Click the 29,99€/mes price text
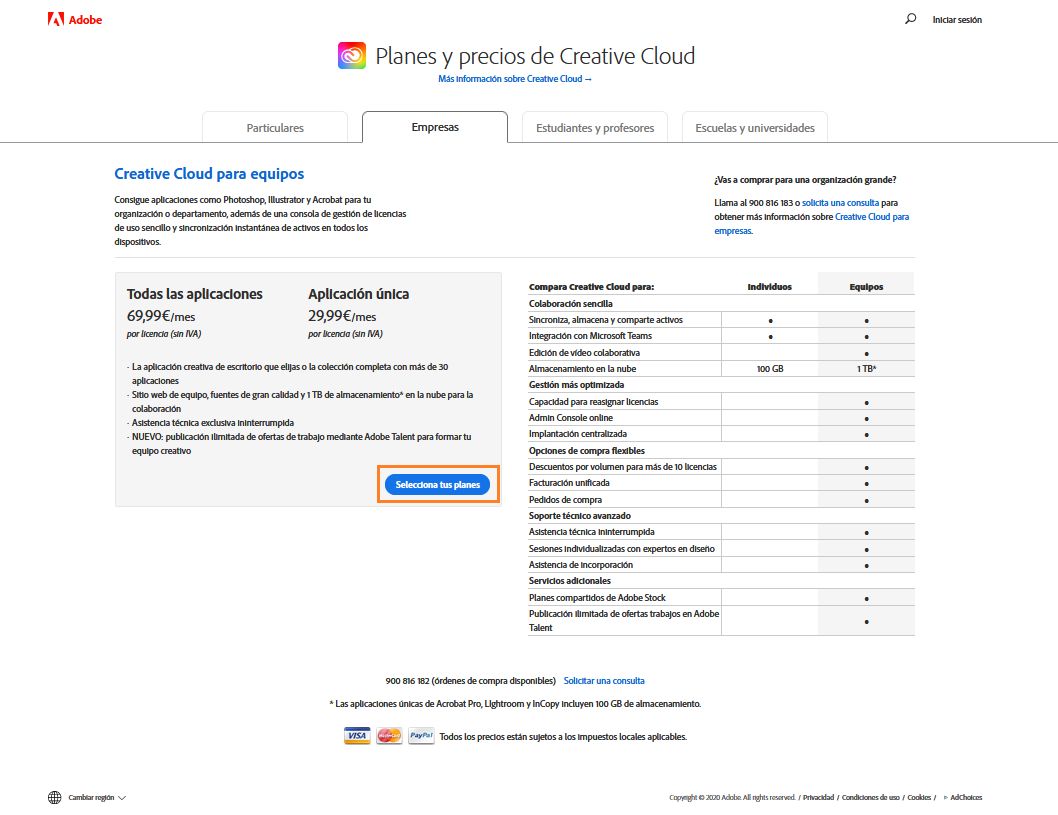The width and height of the screenshot is (1058, 815). click(x=342, y=316)
